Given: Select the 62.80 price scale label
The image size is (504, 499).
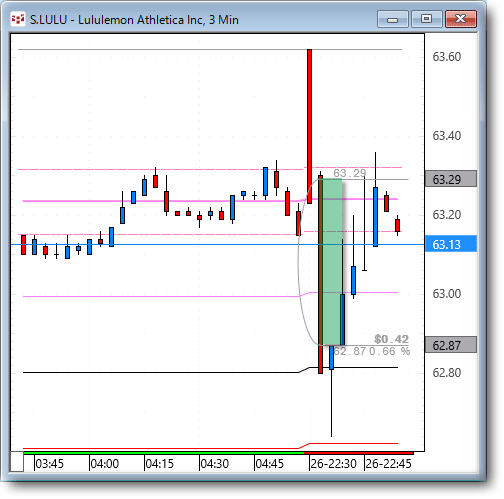Looking at the screenshot, I should 447,372.
